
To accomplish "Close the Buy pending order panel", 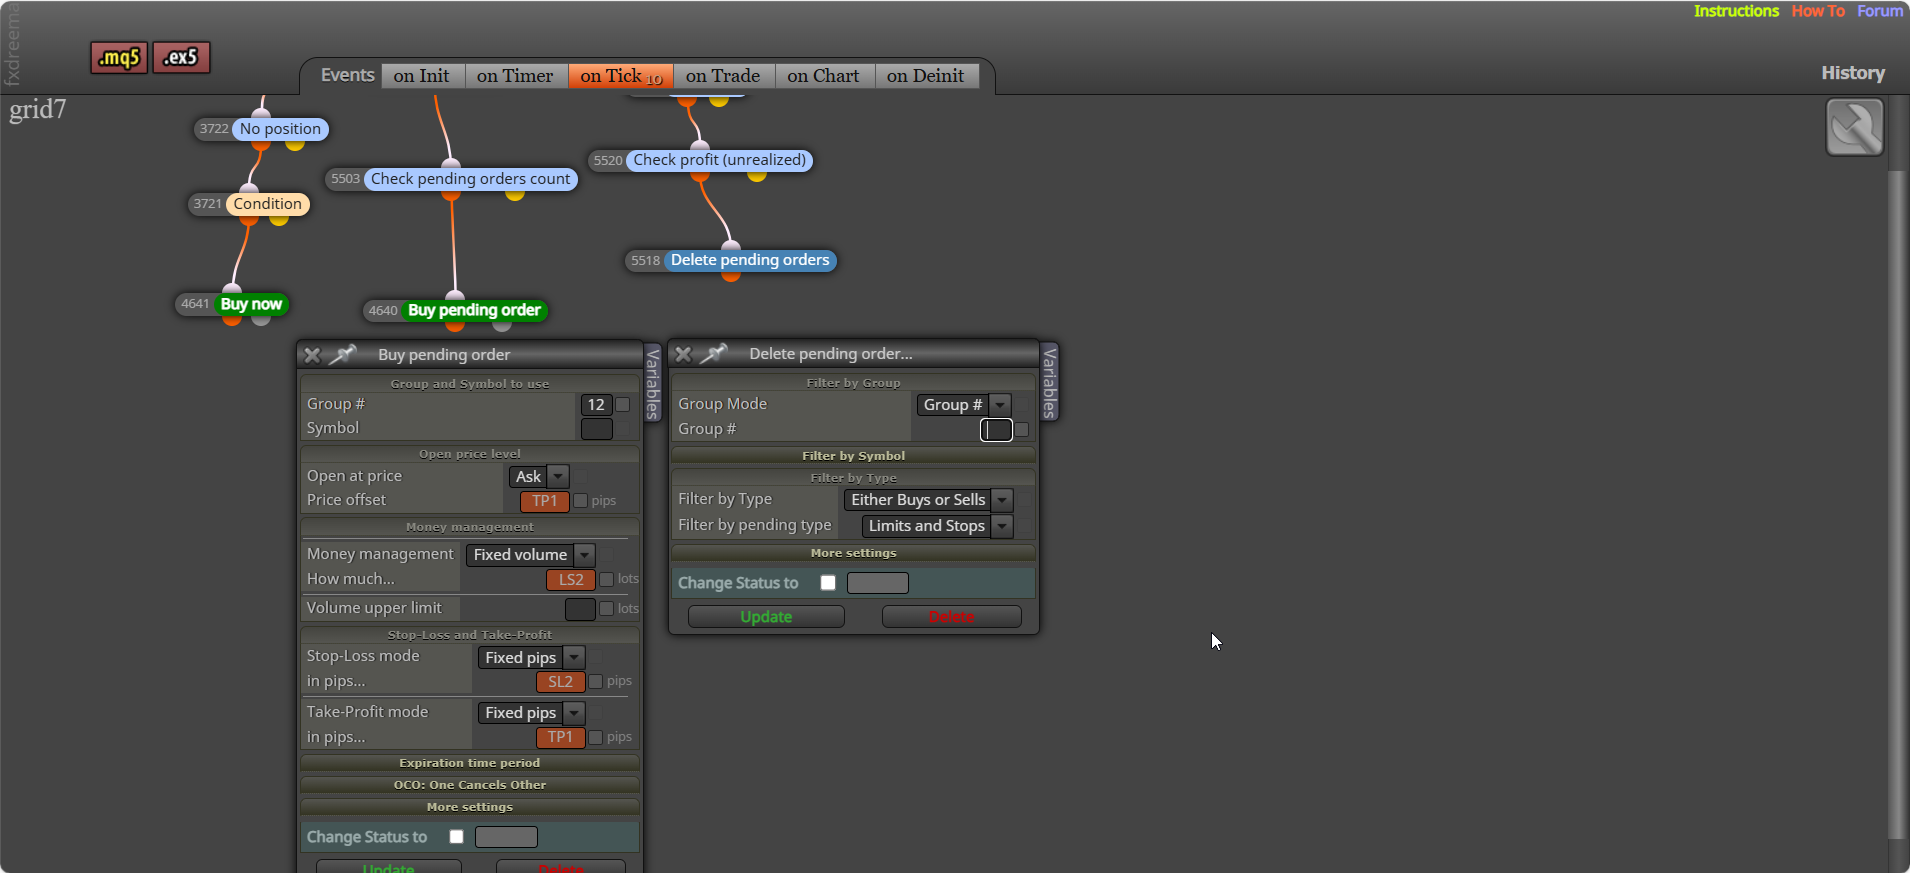I will (312, 355).
